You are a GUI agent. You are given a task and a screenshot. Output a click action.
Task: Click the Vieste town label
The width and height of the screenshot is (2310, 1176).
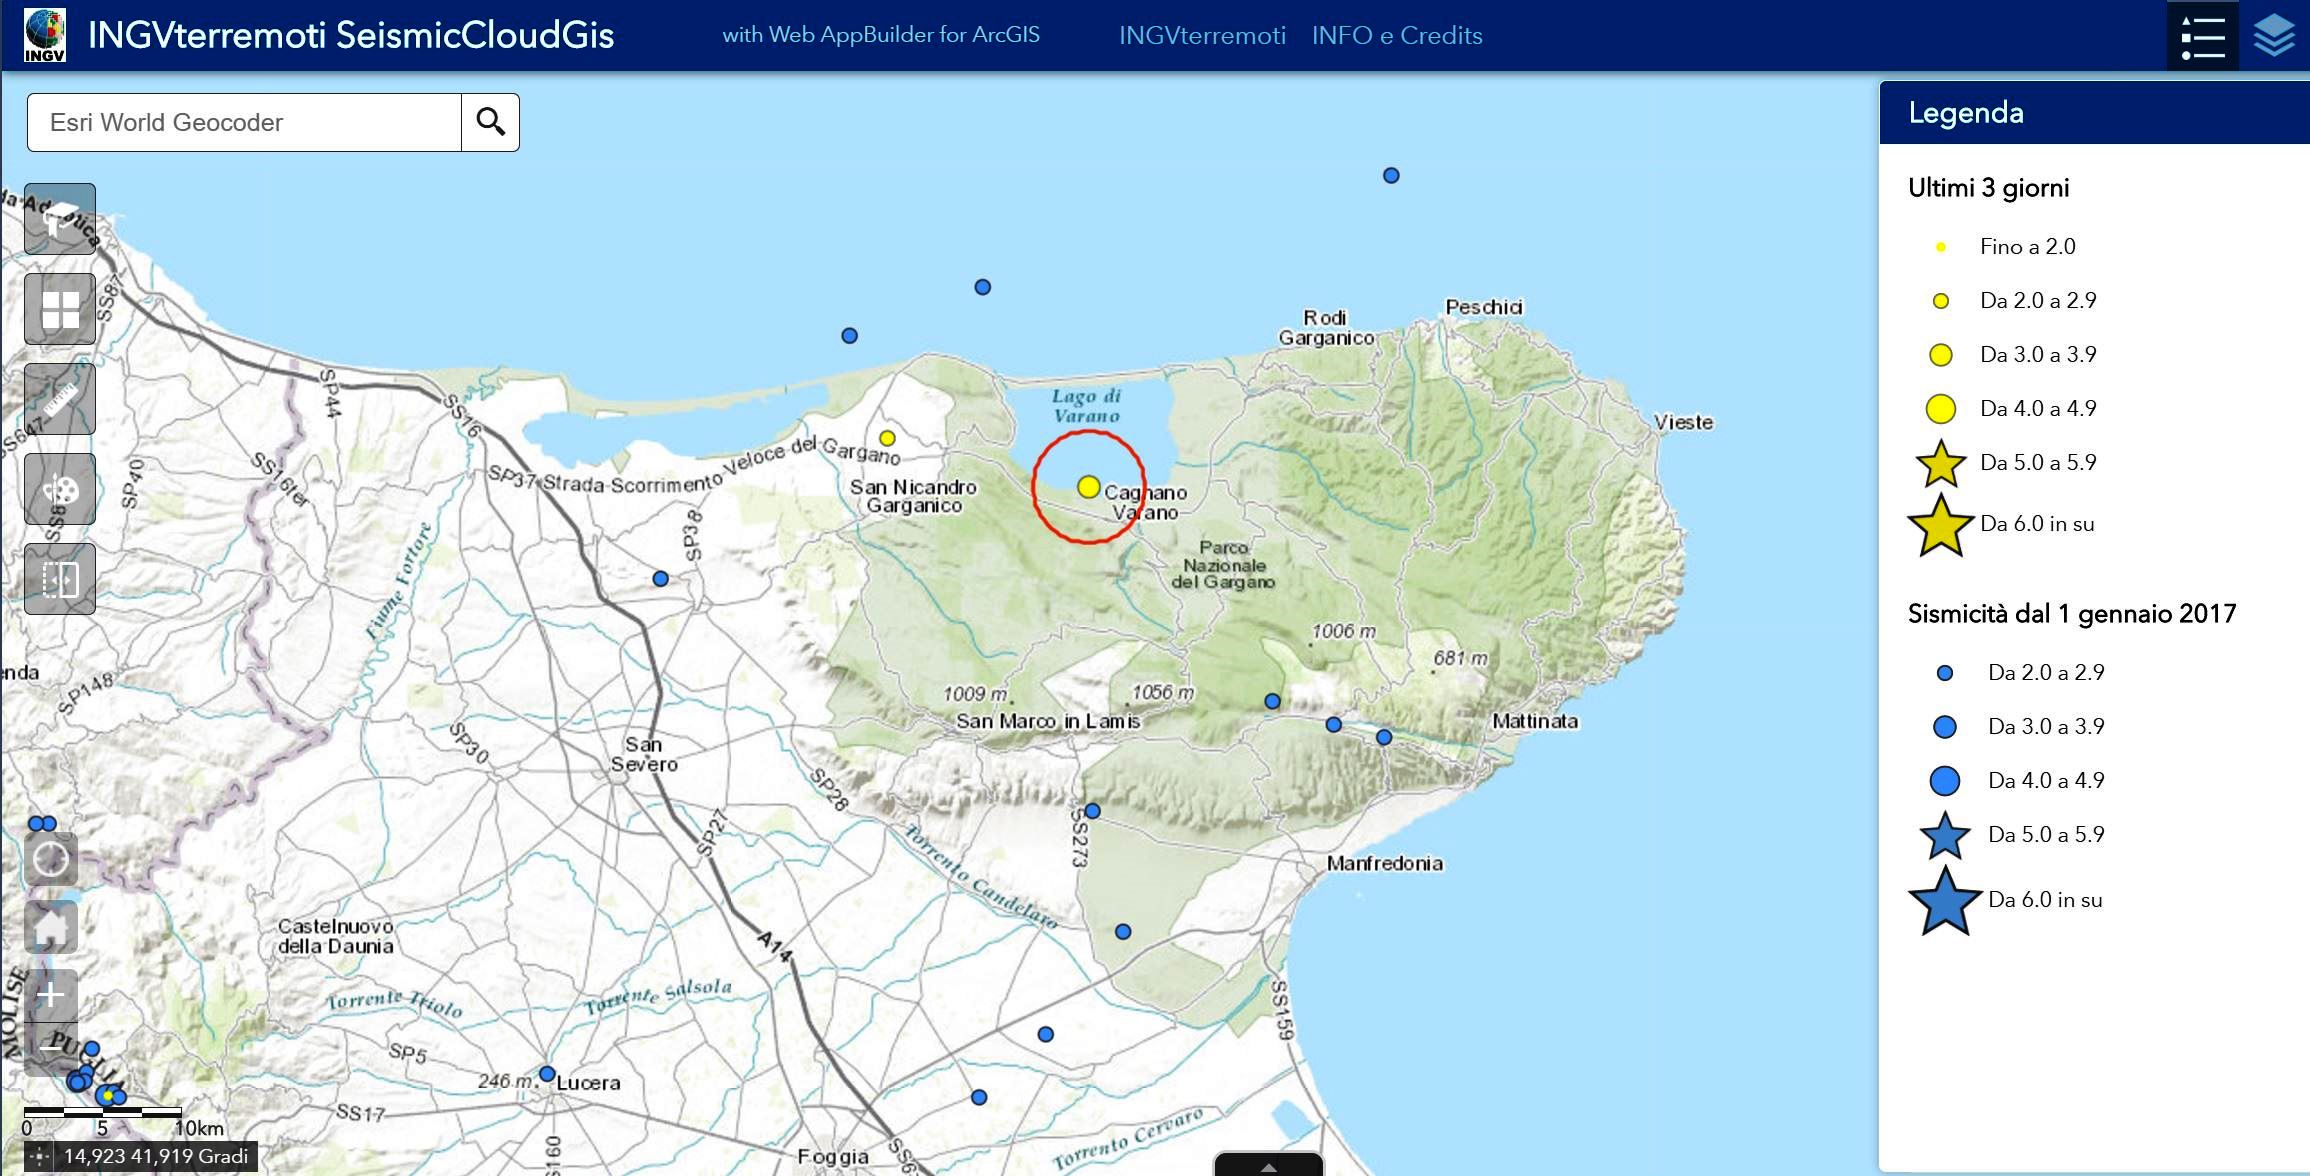click(x=1683, y=423)
